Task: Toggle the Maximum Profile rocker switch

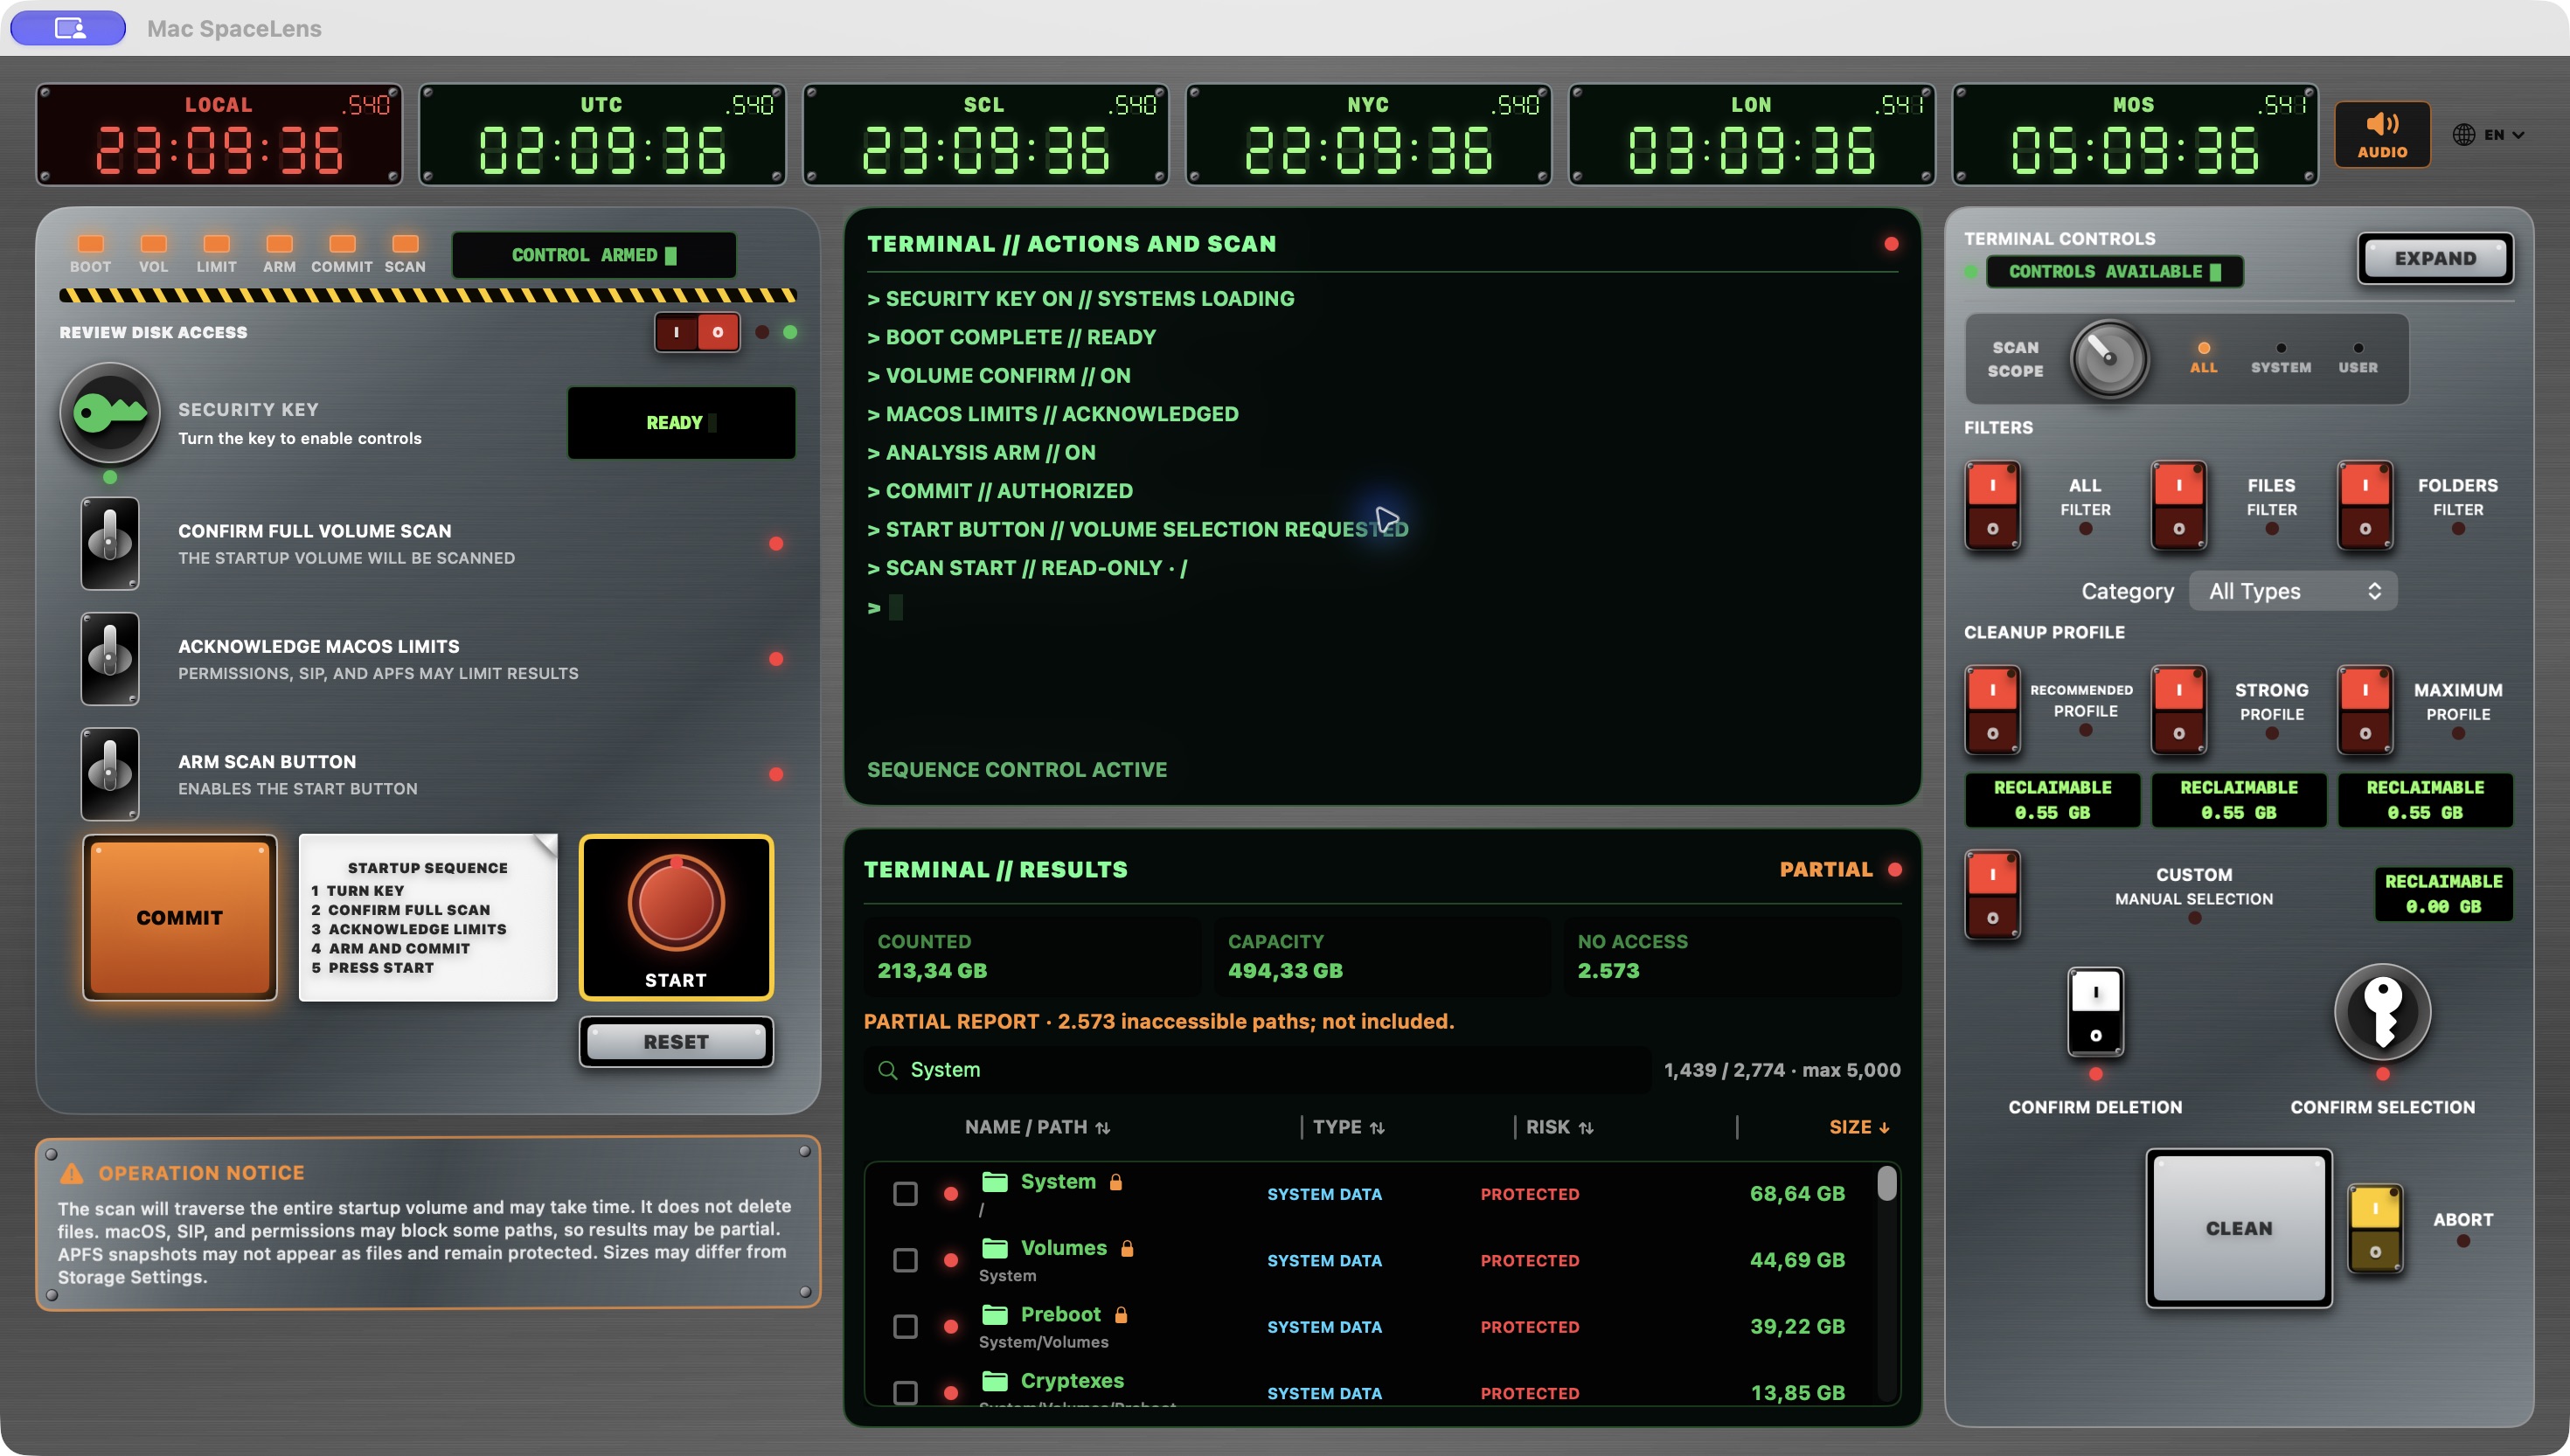Action: click(2364, 710)
